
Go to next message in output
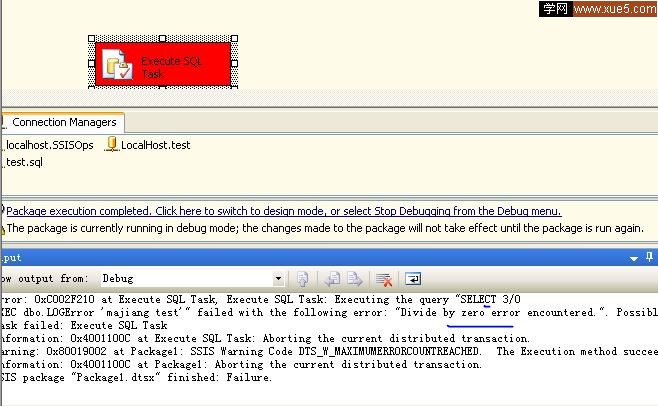pos(352,278)
